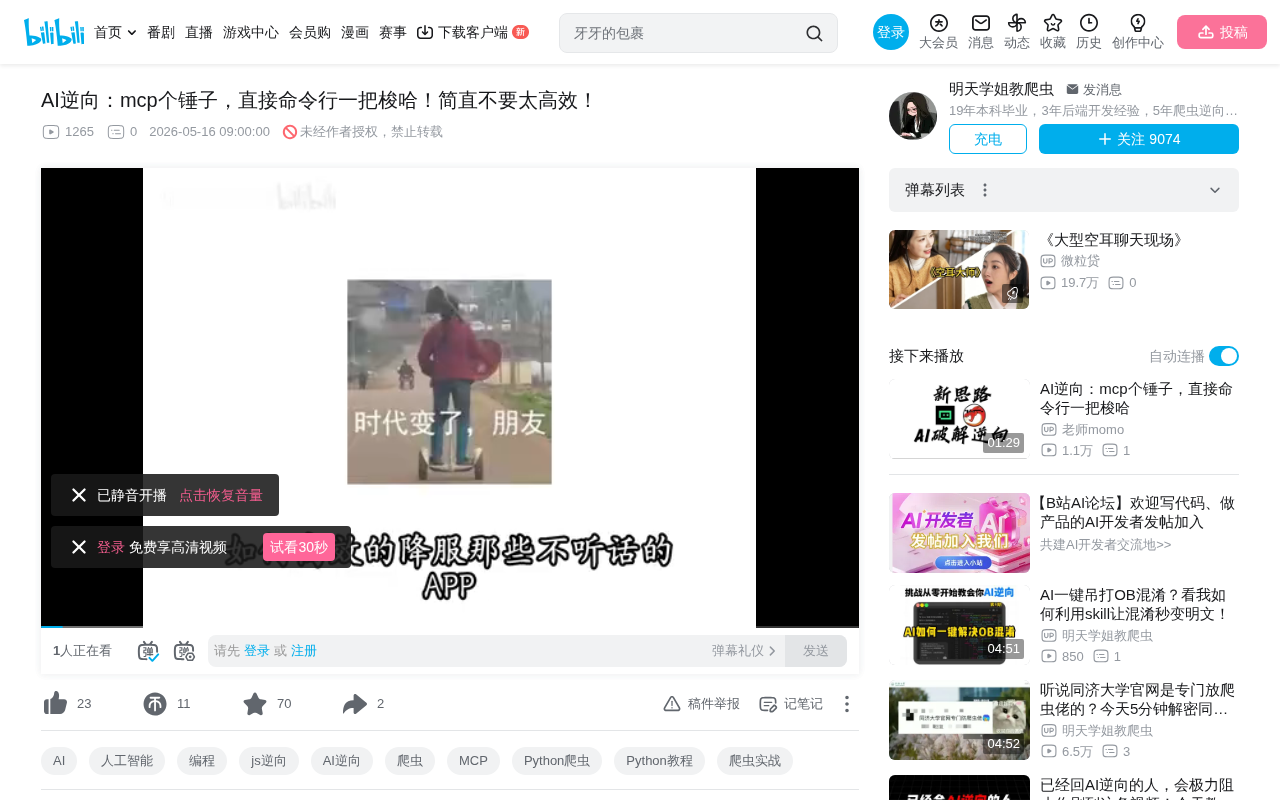The height and width of the screenshot is (800, 1280).
Task: Give a coin to the video
Action: click(x=155, y=704)
